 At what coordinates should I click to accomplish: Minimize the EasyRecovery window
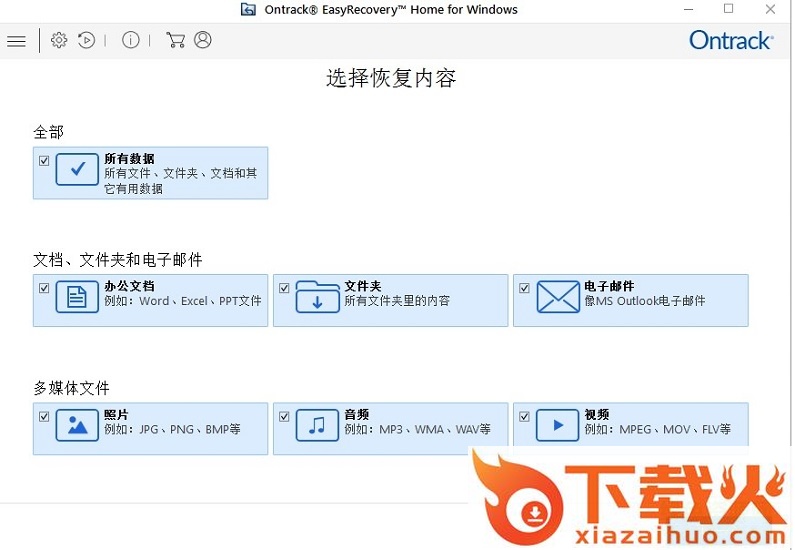(x=688, y=10)
